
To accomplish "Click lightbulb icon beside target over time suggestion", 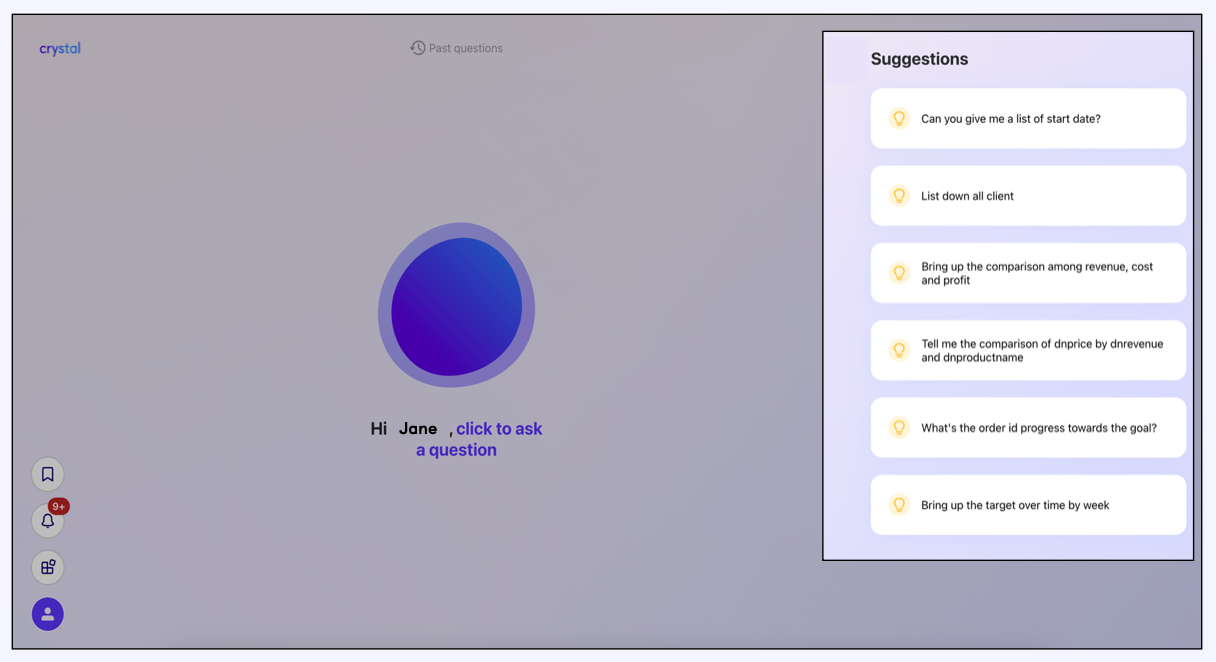I will pos(899,505).
